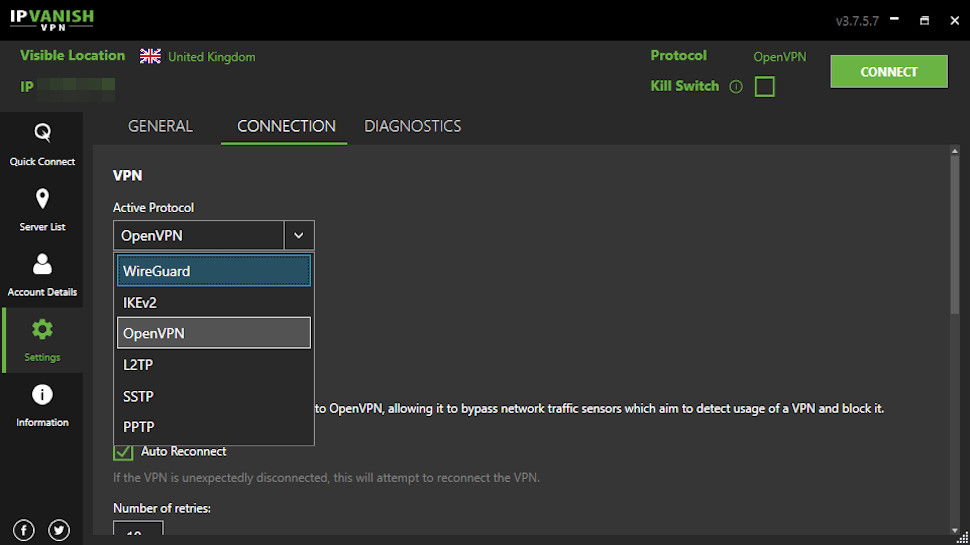The image size is (970, 545).
Task: Click the green CONNECT button
Action: click(889, 72)
